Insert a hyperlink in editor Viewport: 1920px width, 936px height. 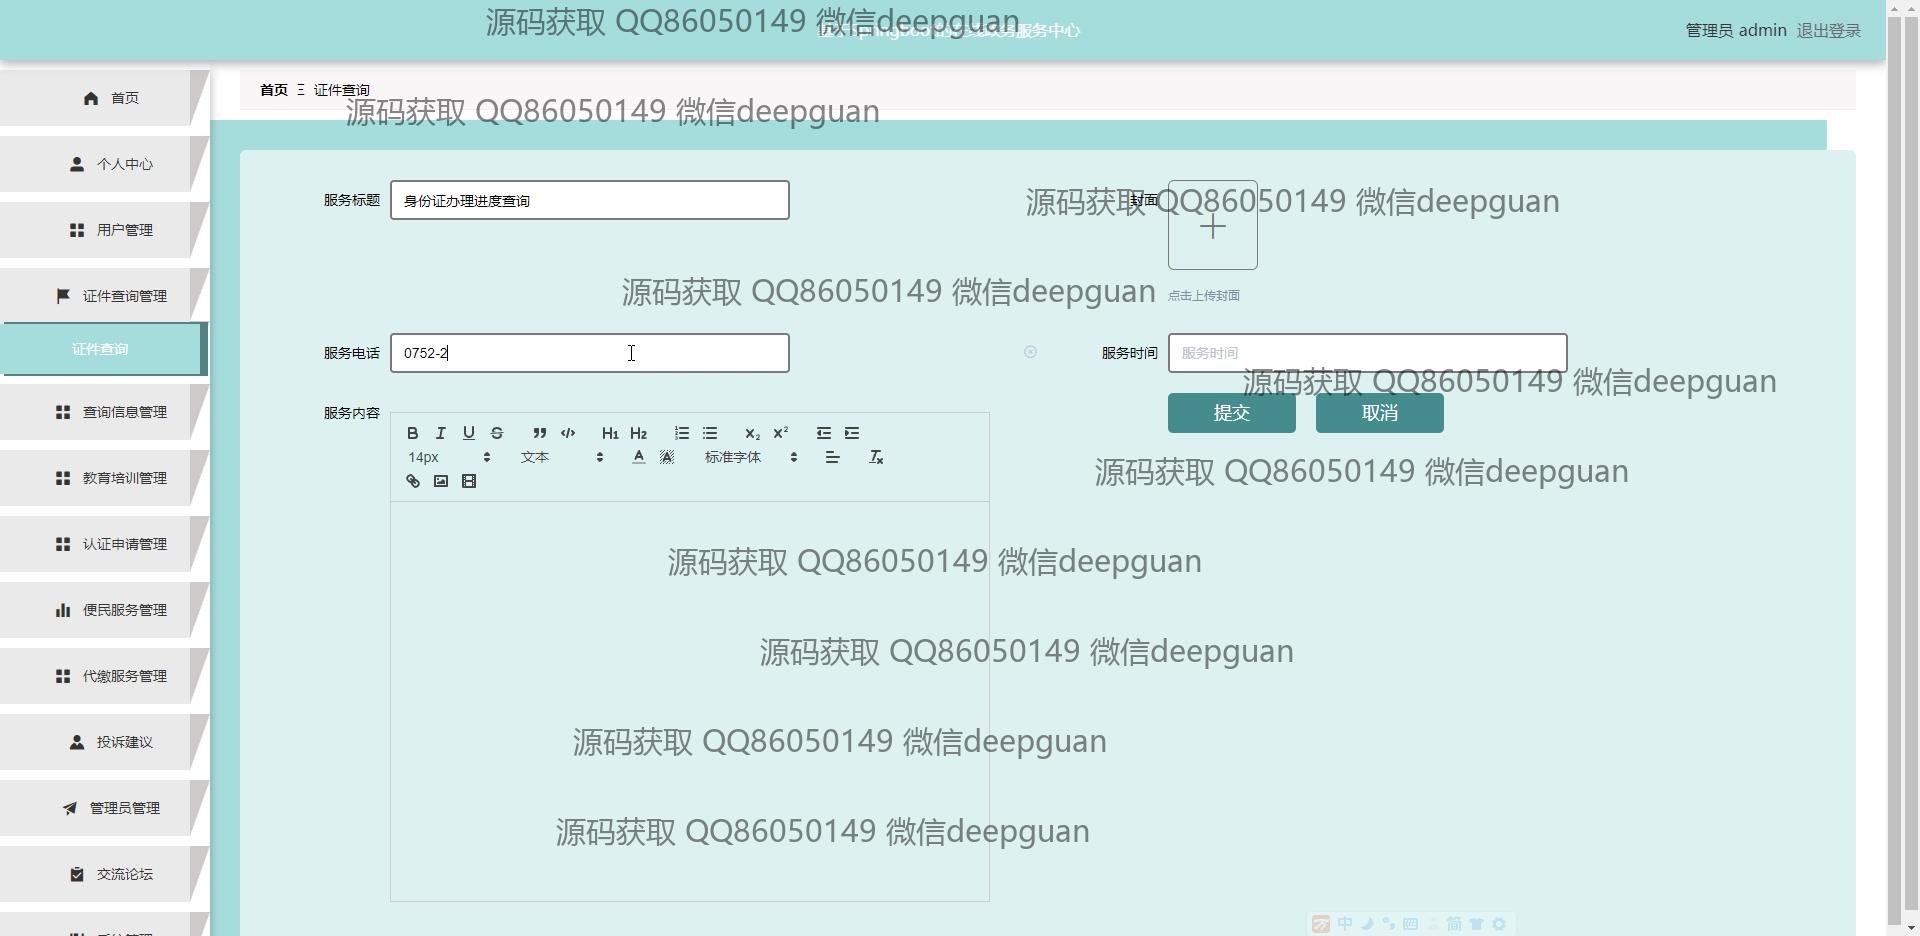click(x=412, y=481)
